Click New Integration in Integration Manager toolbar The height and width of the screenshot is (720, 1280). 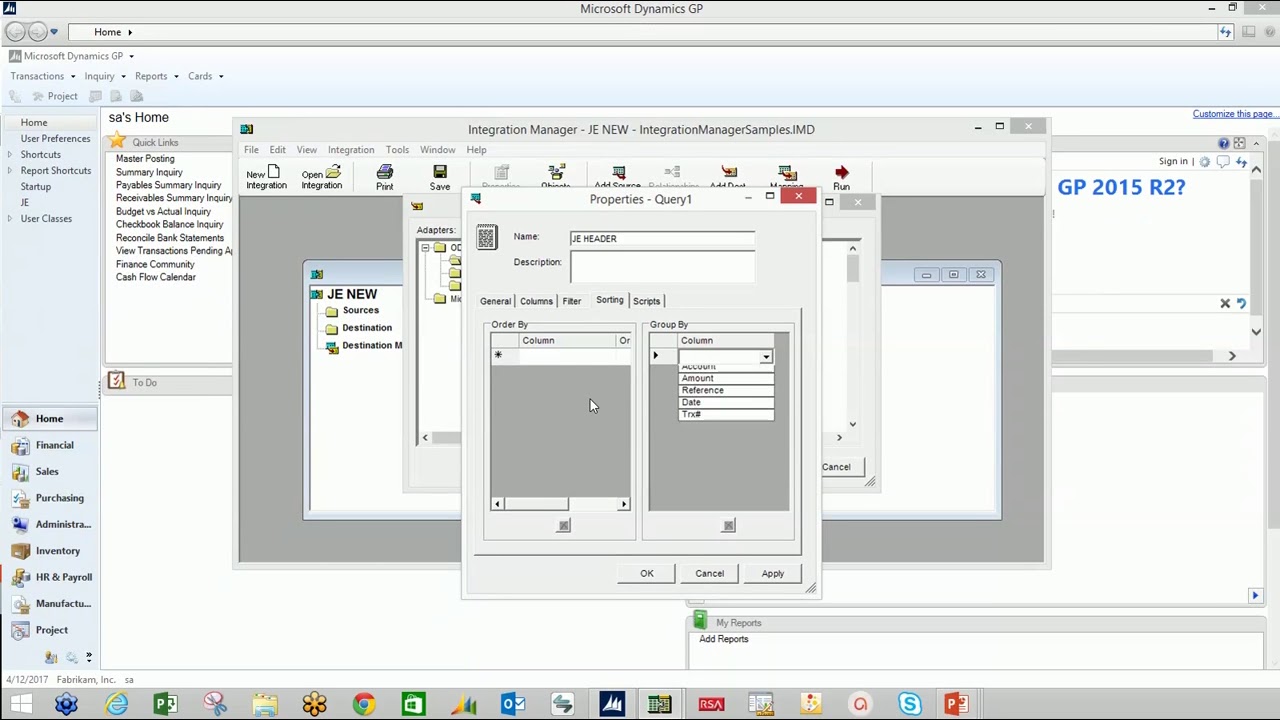[266, 178]
